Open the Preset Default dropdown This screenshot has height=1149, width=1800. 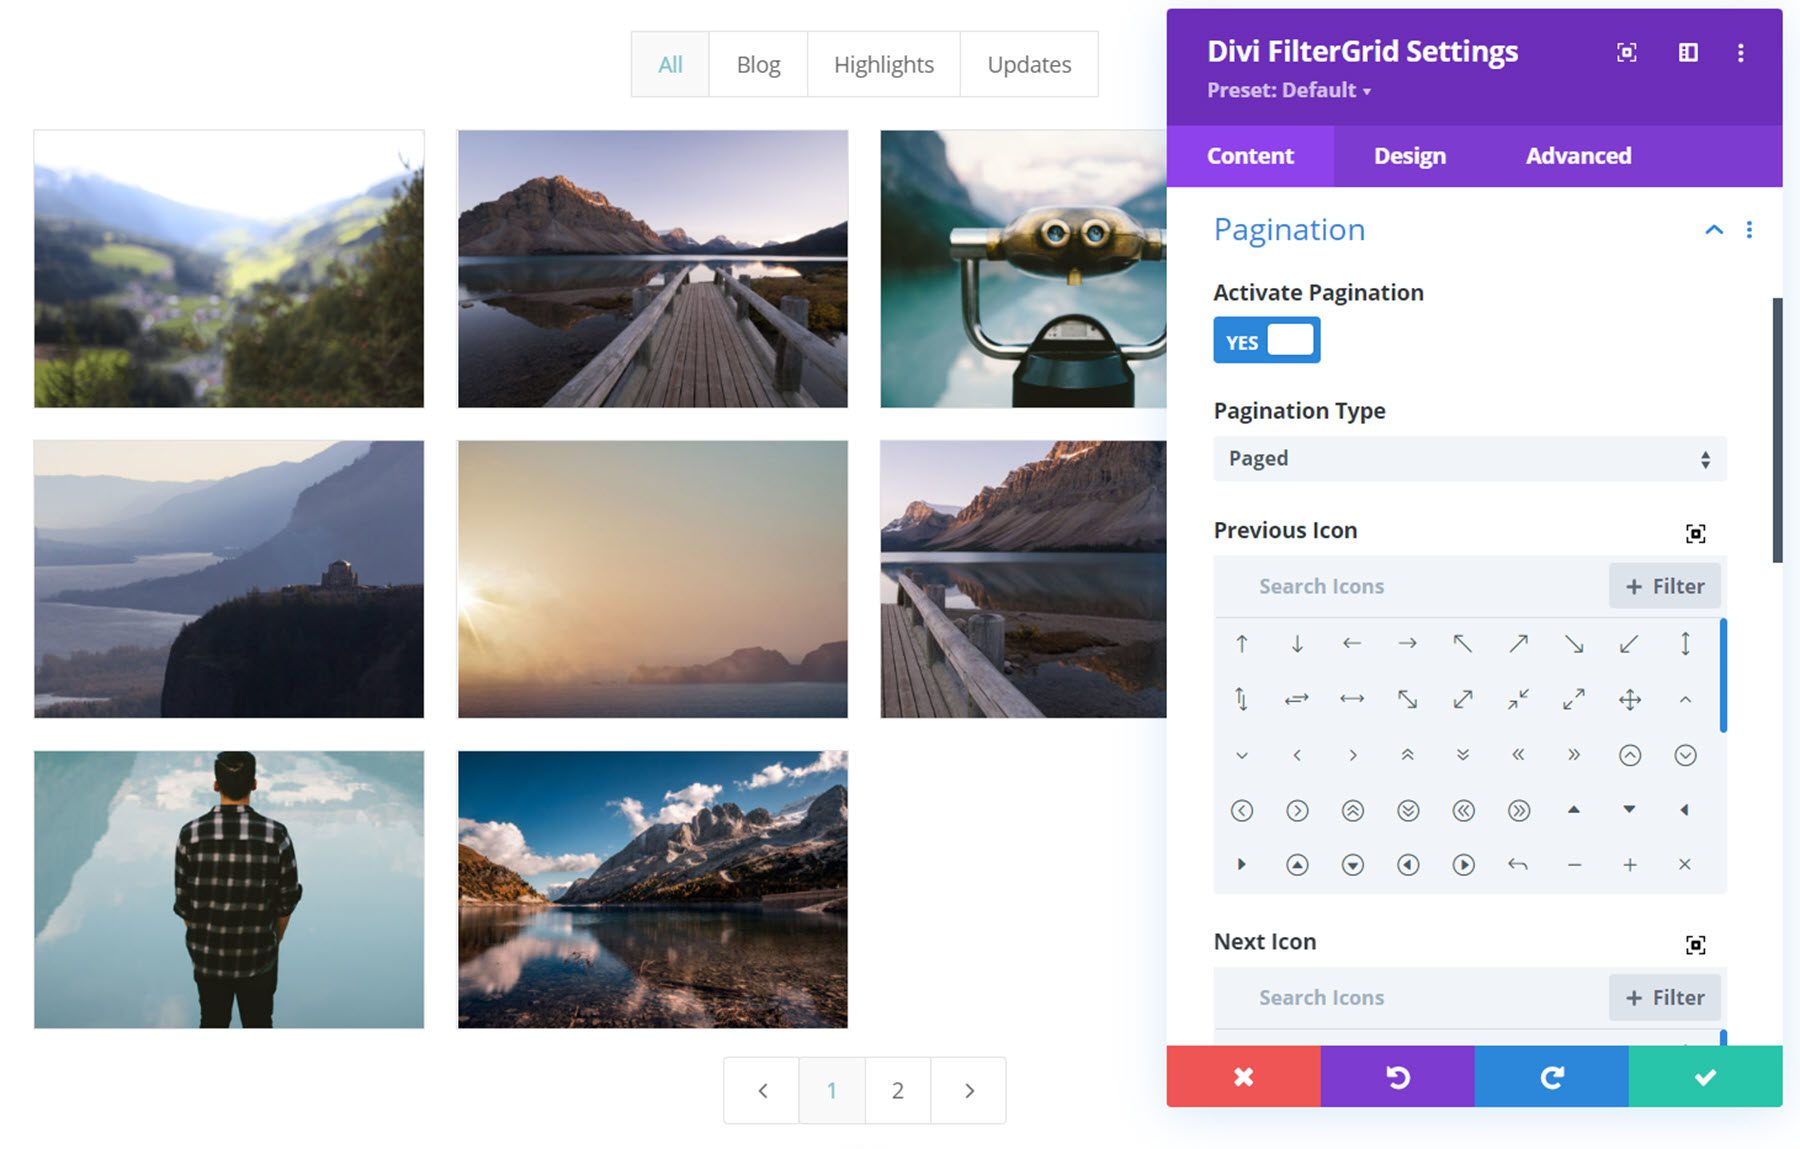click(1289, 90)
